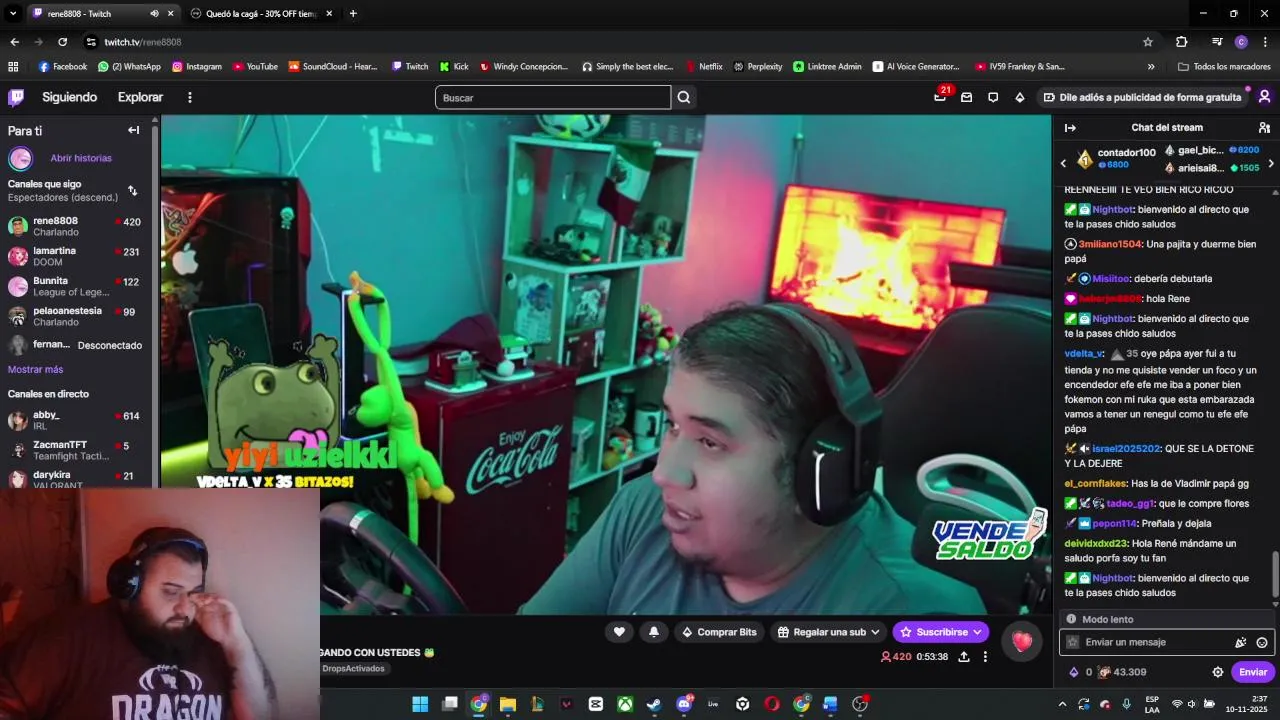This screenshot has height=720, width=1280.
Task: Sort followed channels list
Action: tap(132, 190)
